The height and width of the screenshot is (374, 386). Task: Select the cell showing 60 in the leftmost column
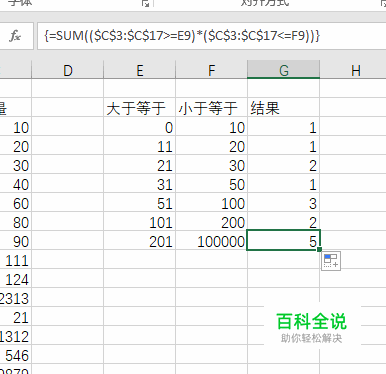point(16,203)
